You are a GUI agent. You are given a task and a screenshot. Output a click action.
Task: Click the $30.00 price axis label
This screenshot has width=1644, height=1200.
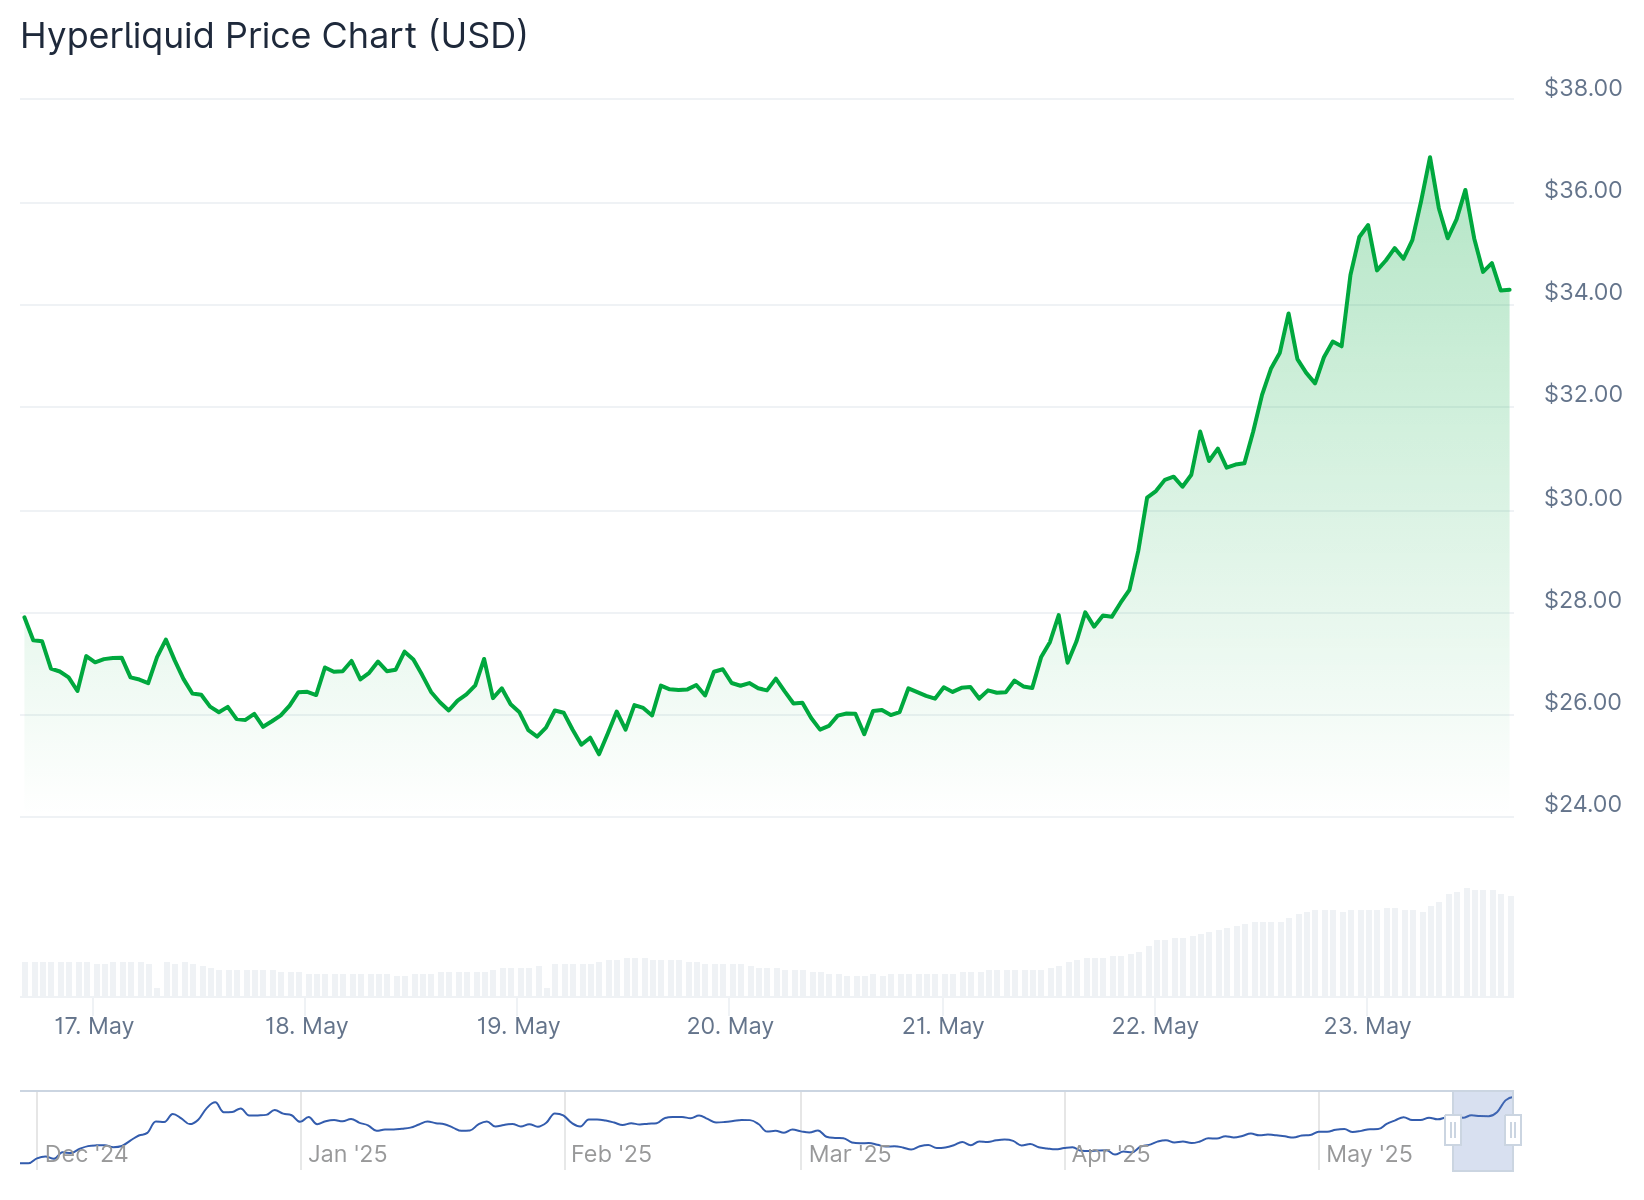pos(1583,498)
